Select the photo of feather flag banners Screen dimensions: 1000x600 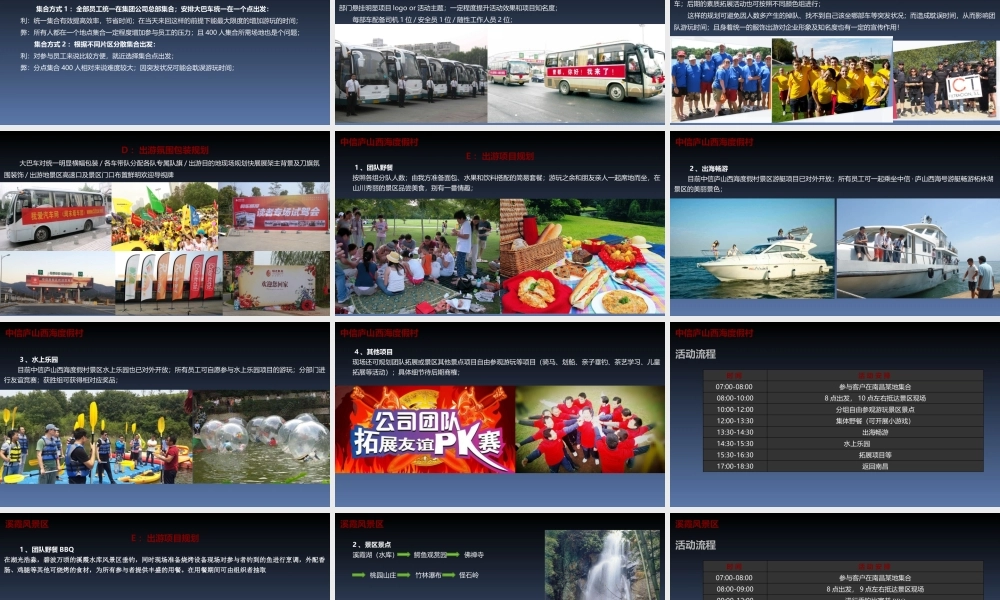(x=169, y=282)
